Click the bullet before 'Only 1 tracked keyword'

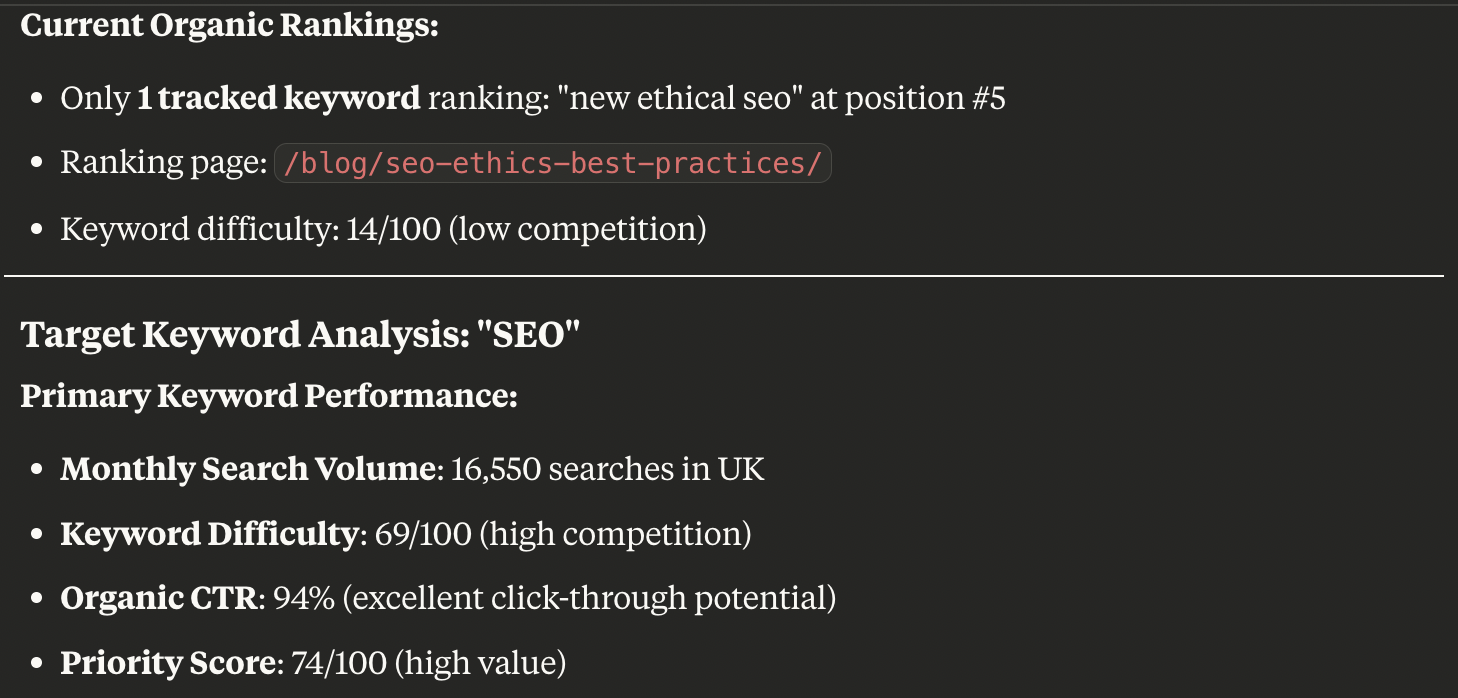pos(37,99)
